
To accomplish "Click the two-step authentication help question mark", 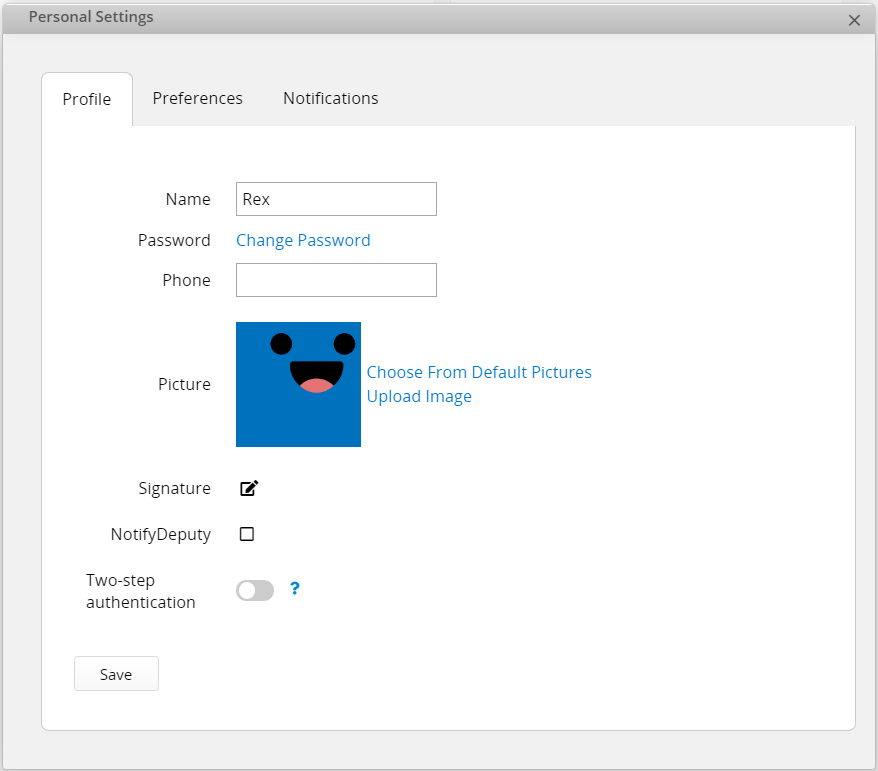I will pyautogui.click(x=295, y=588).
